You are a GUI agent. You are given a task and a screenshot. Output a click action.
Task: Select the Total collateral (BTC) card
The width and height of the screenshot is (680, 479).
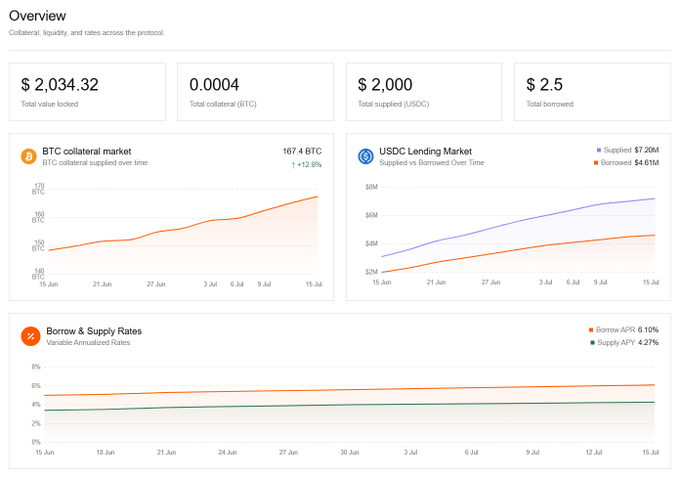point(255,92)
